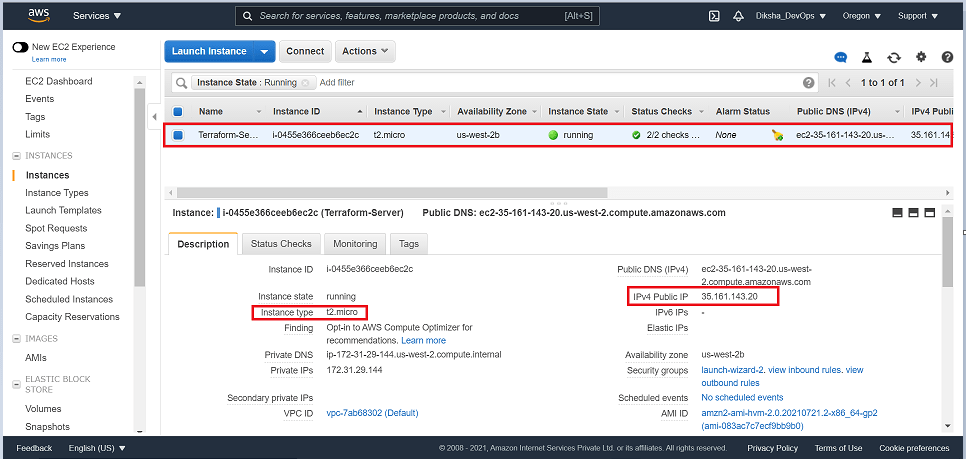This screenshot has height=459, width=966.
Task: Open the experiments flask icon
Action: click(867, 57)
